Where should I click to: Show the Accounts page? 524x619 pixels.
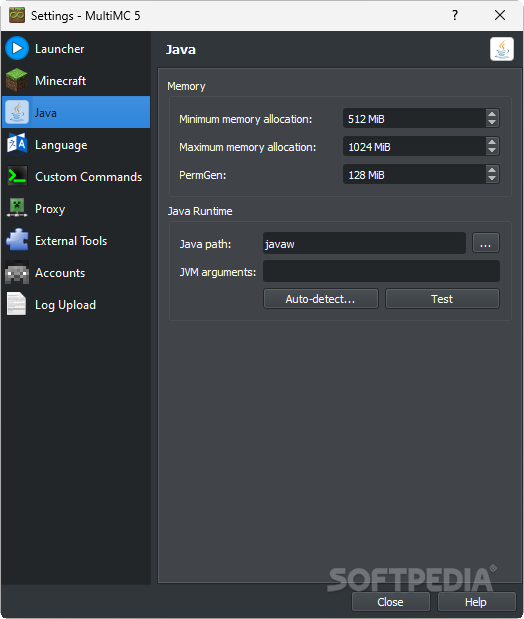(76, 272)
